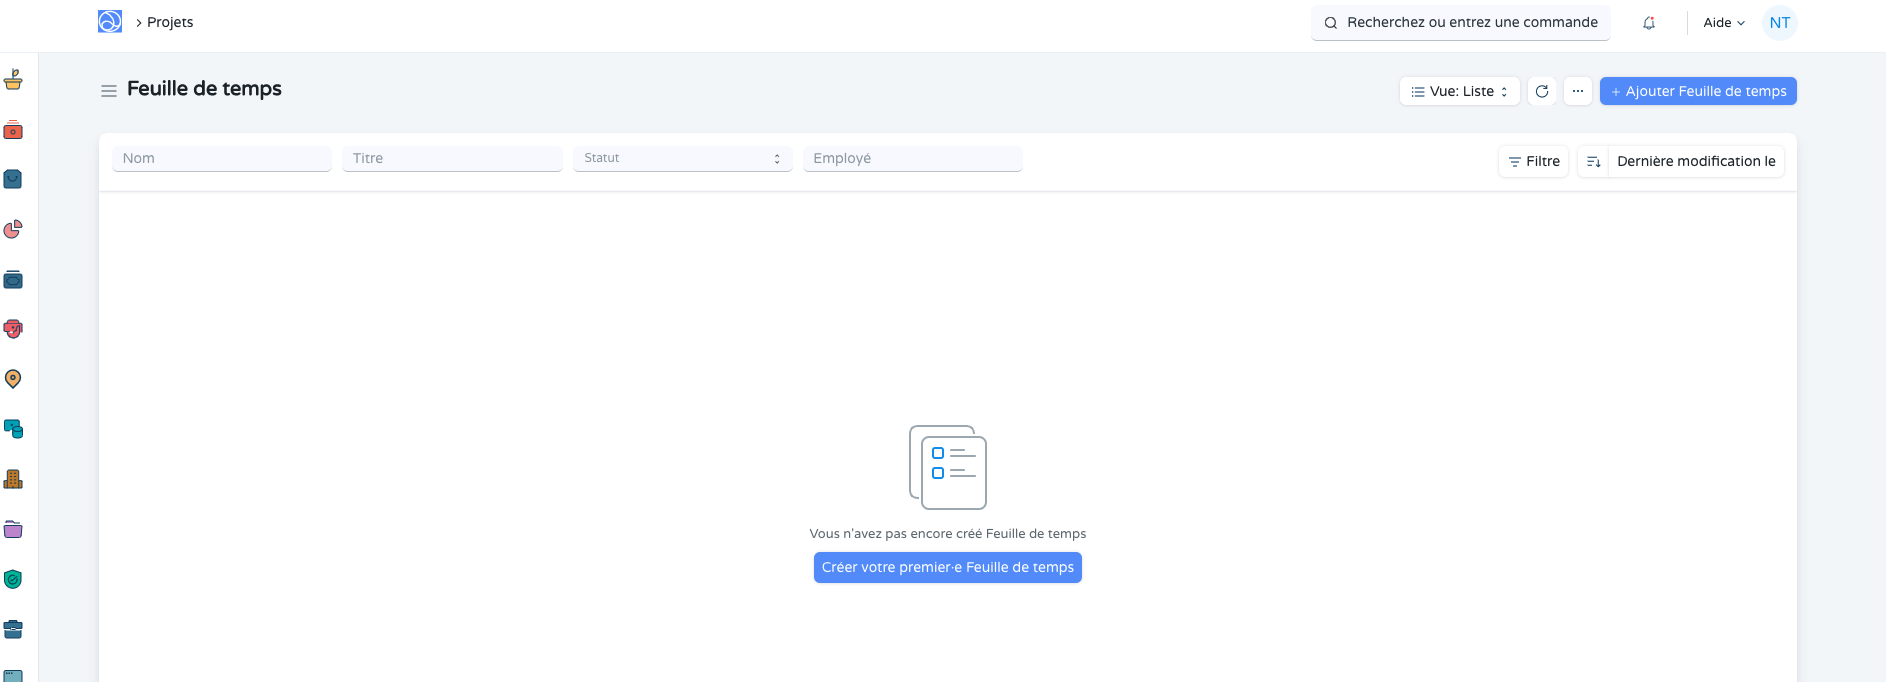This screenshot has width=1886, height=682.
Task: Open the Dernière modification le sort menu
Action: coord(1696,161)
